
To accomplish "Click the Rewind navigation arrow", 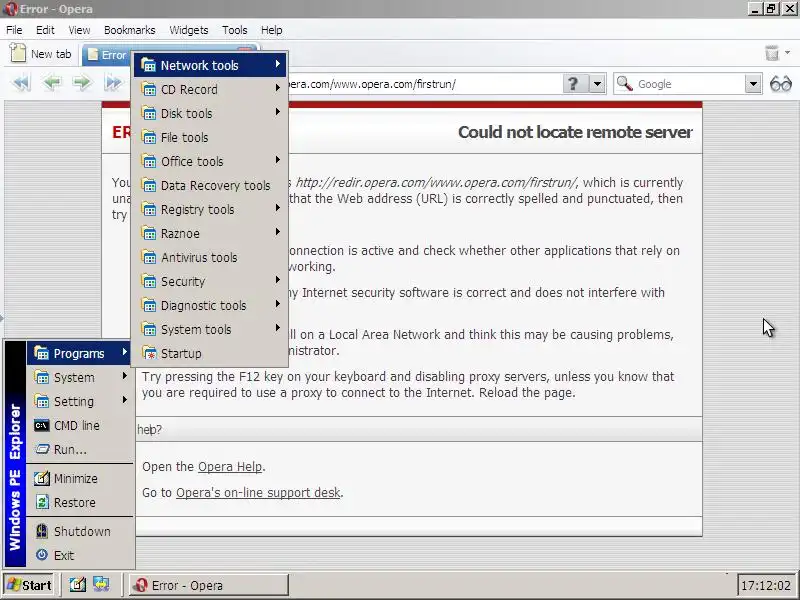I will (21, 83).
